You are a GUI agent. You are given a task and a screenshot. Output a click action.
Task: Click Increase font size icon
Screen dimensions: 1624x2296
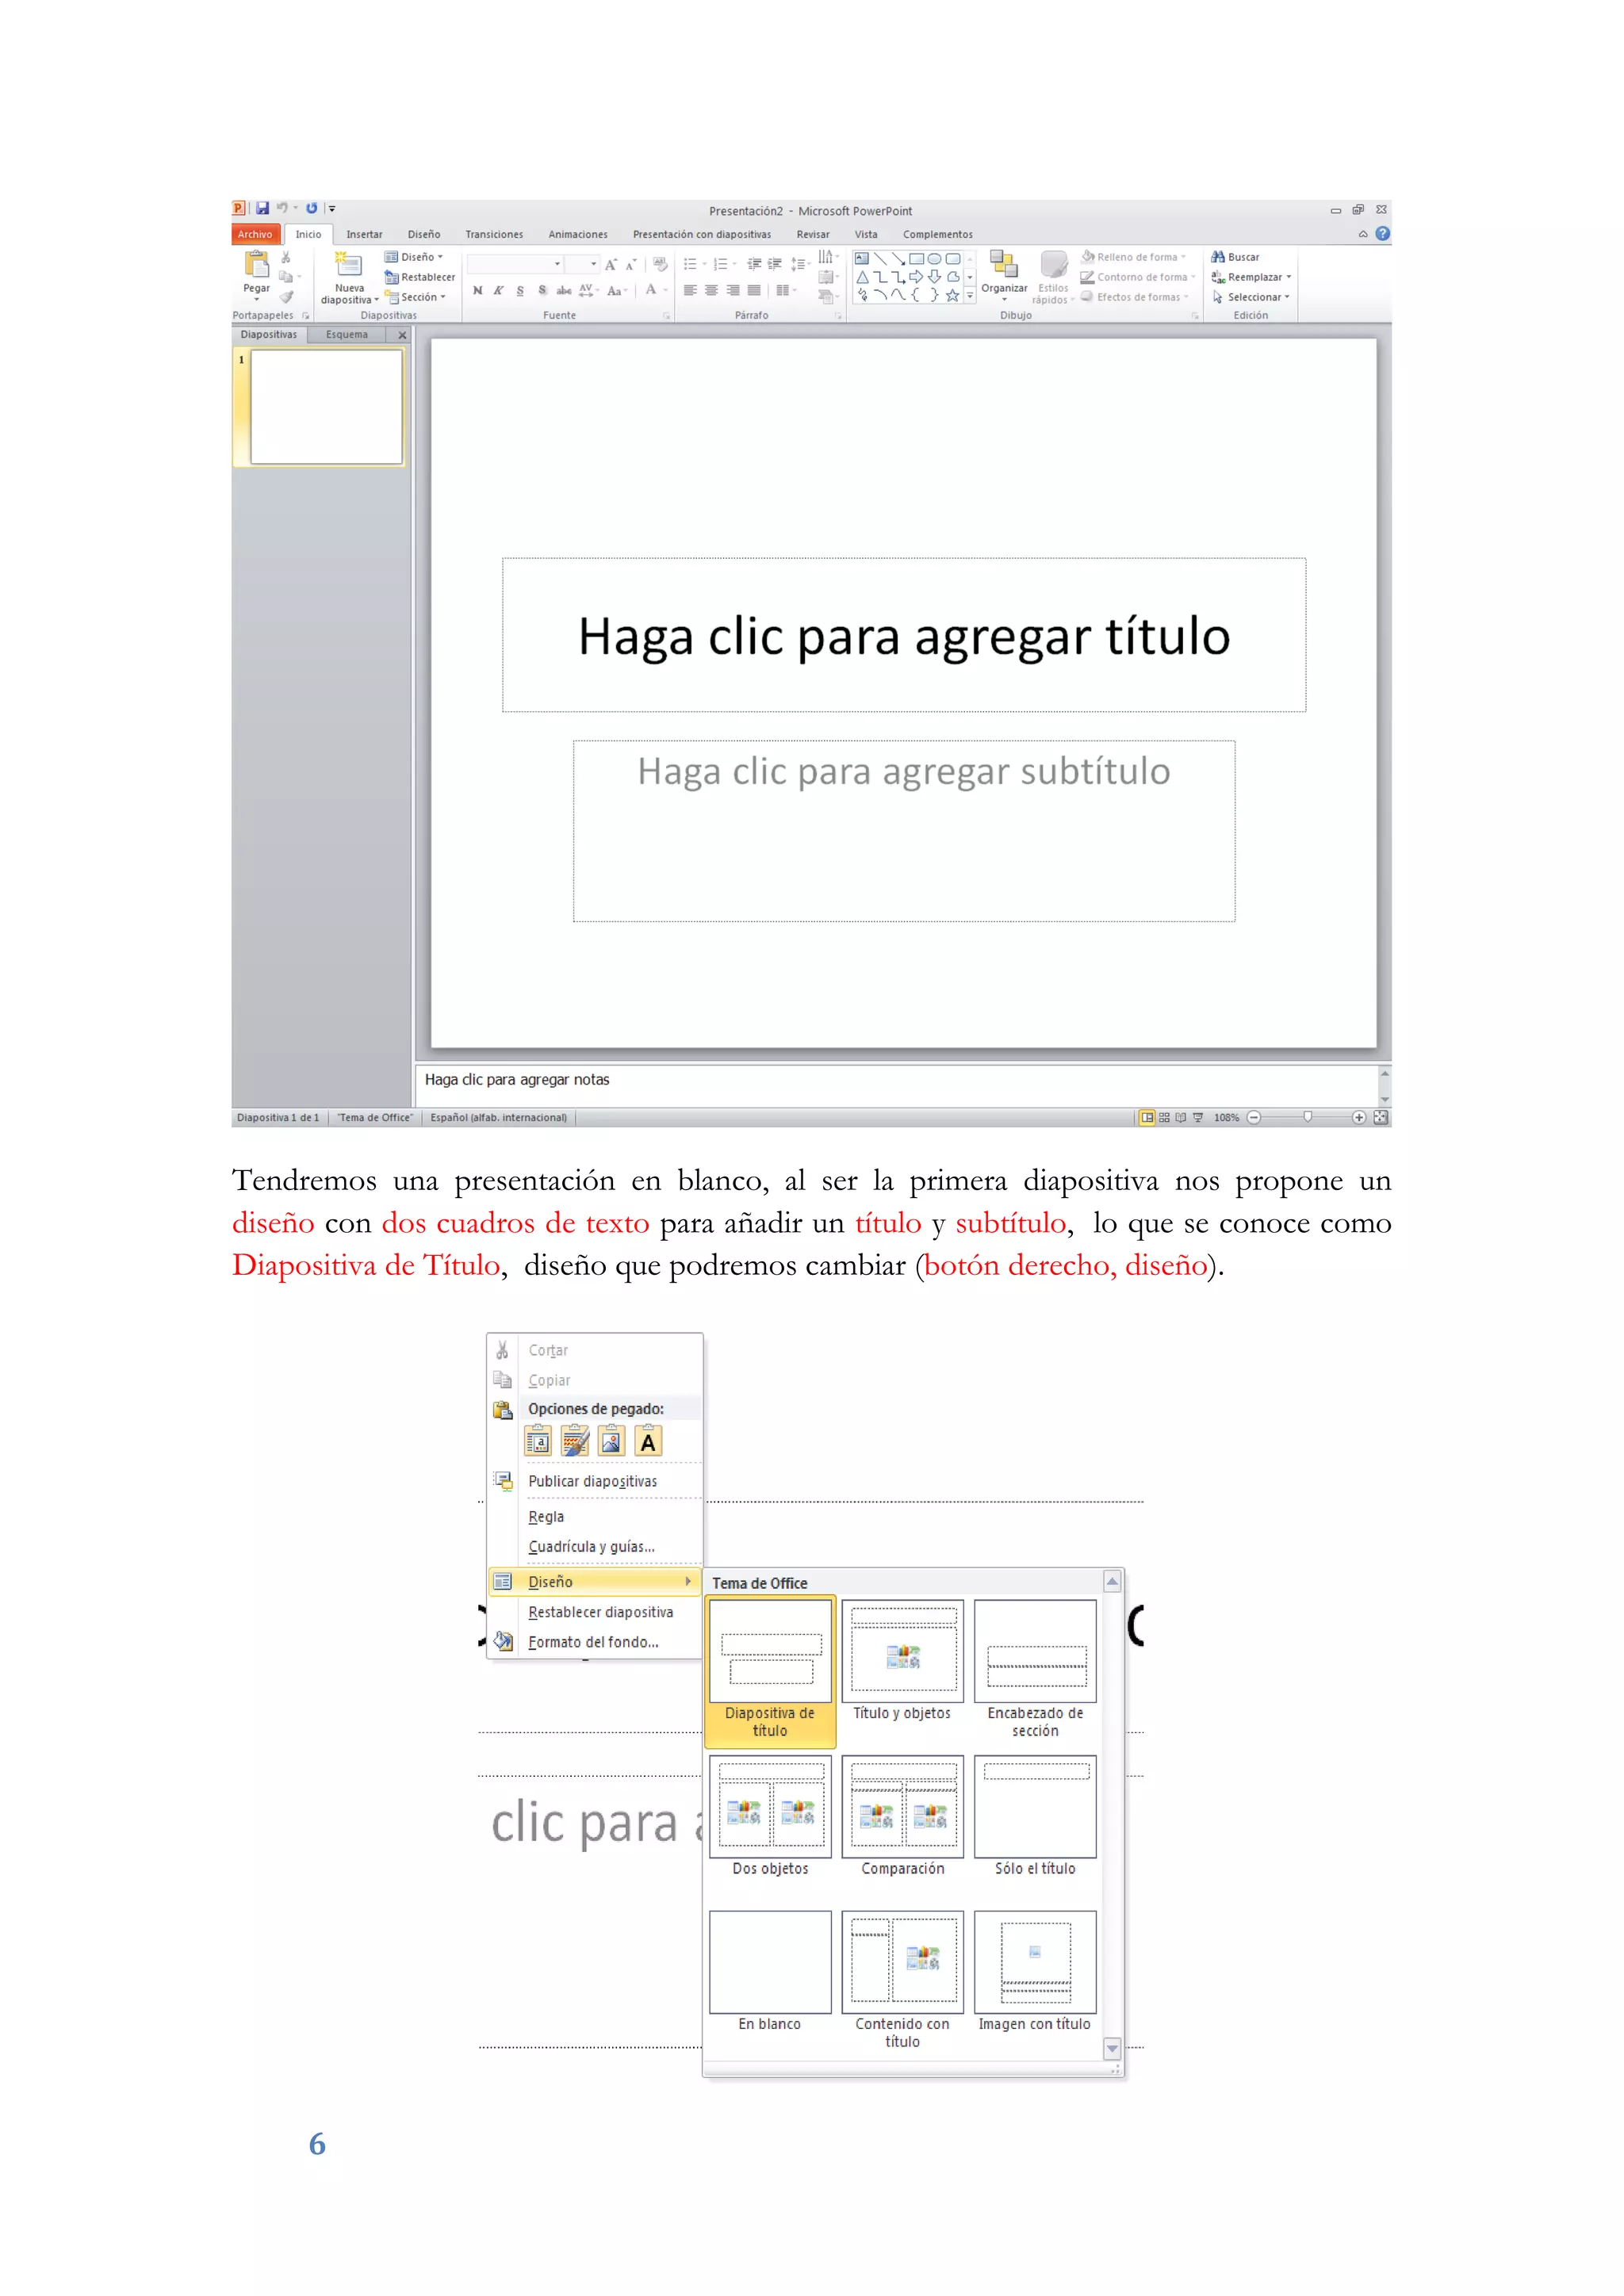click(611, 264)
